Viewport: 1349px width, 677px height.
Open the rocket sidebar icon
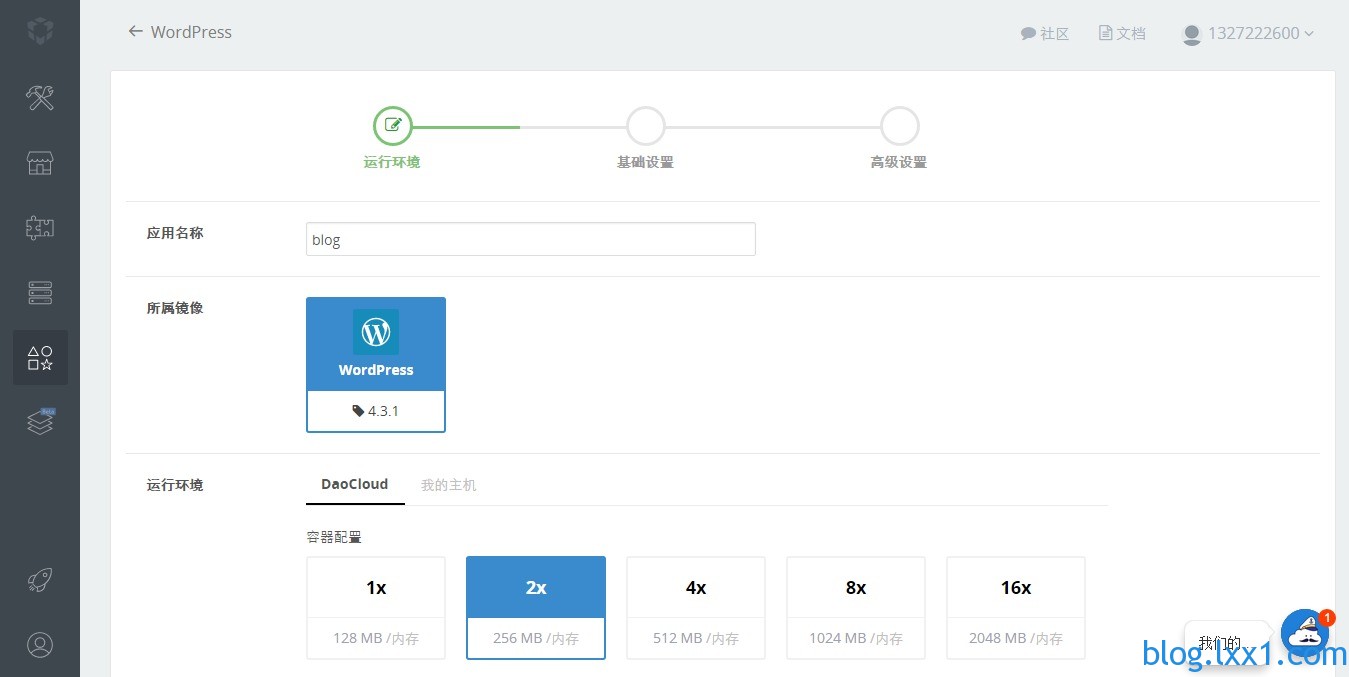(x=40, y=580)
